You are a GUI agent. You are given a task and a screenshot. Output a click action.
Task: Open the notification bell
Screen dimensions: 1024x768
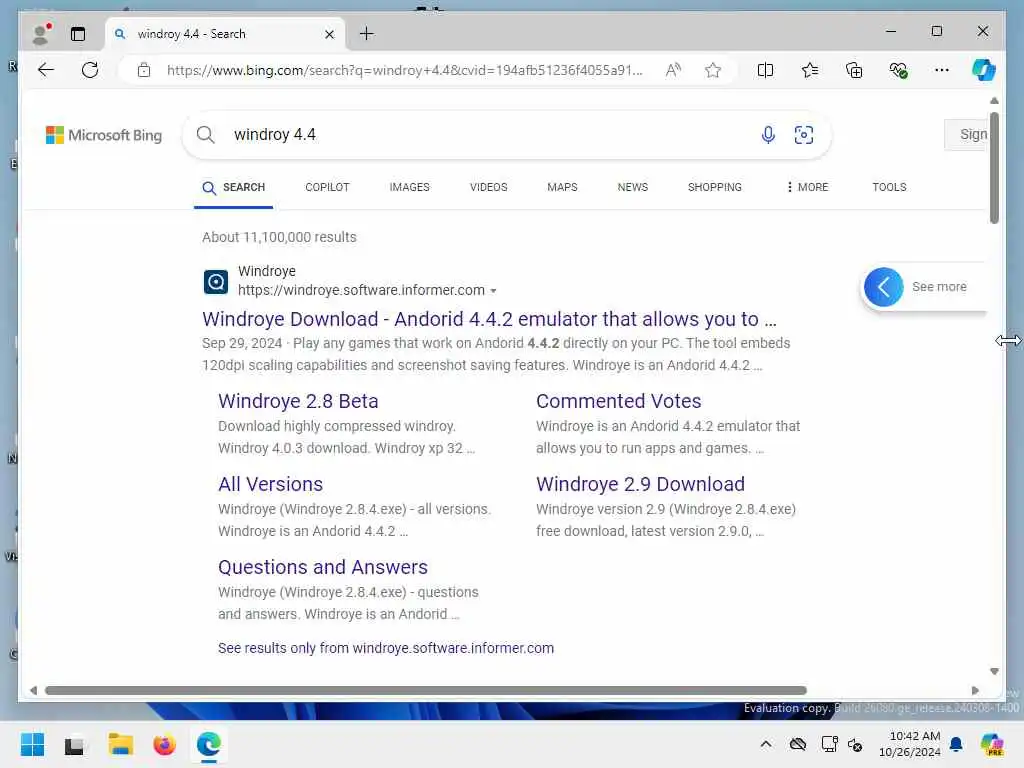[x=956, y=744]
